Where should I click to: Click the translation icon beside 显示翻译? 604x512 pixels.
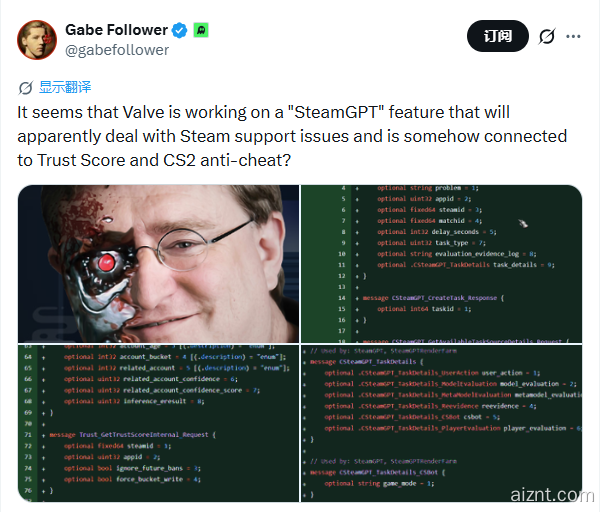pyautogui.click(x=26, y=88)
